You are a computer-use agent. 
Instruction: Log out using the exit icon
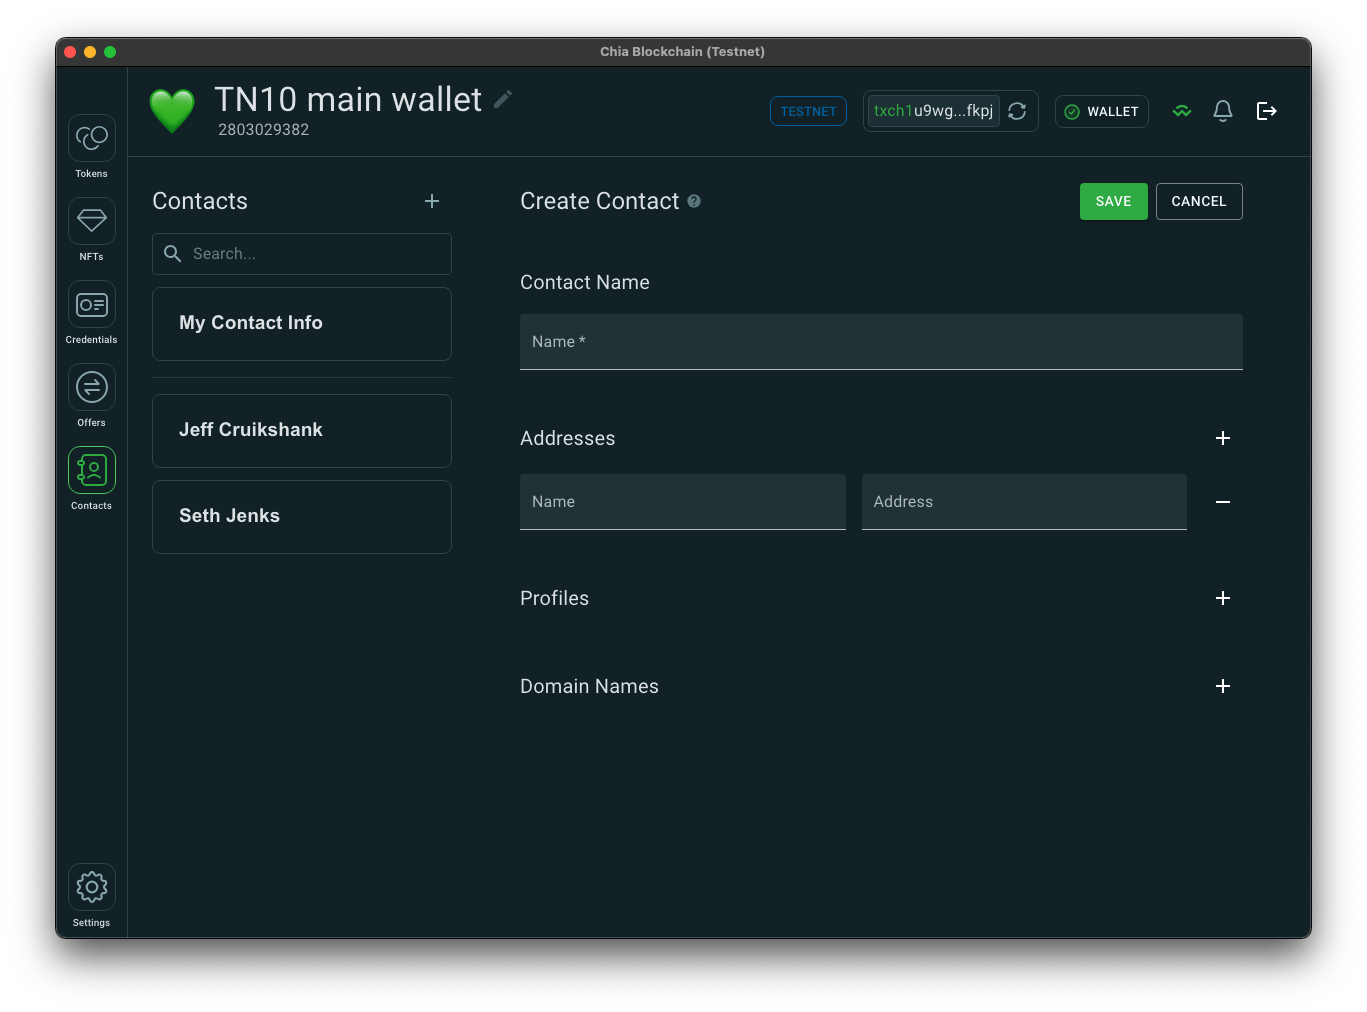1266,111
